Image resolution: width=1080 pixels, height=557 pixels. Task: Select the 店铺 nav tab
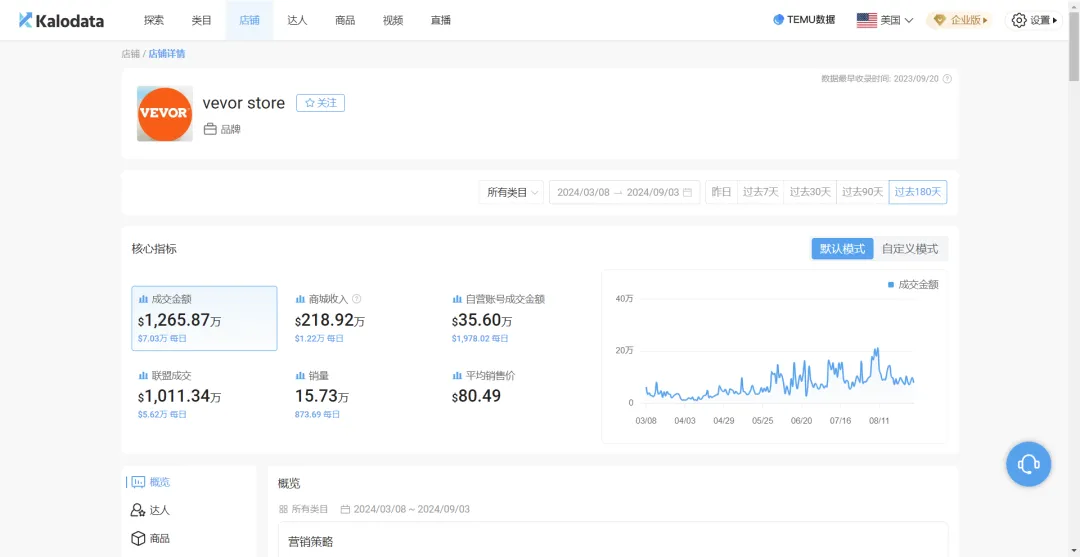[x=249, y=20]
